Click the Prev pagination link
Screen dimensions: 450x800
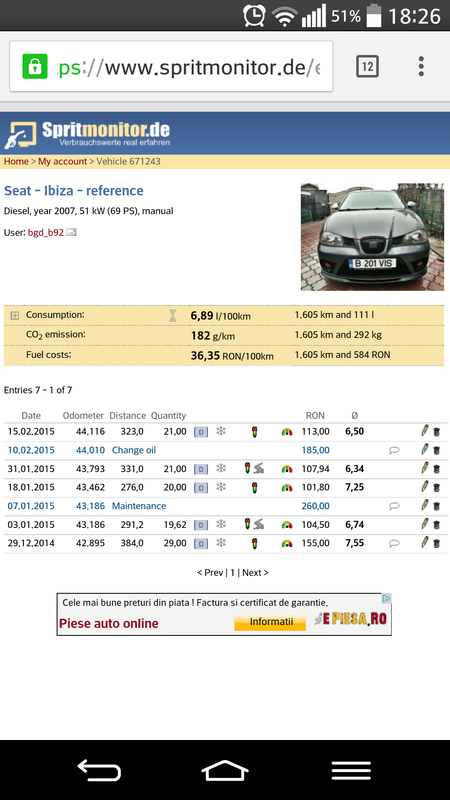(210, 572)
